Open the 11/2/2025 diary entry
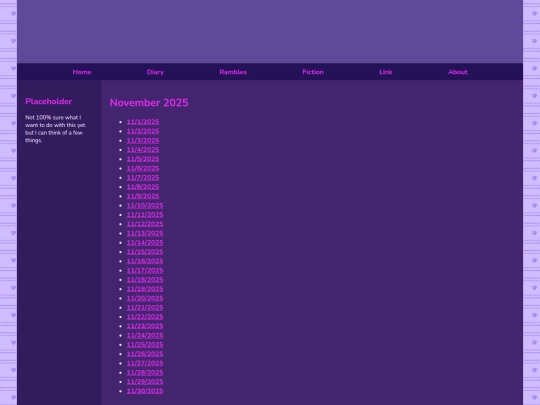This screenshot has width=540, height=405. pos(143,131)
